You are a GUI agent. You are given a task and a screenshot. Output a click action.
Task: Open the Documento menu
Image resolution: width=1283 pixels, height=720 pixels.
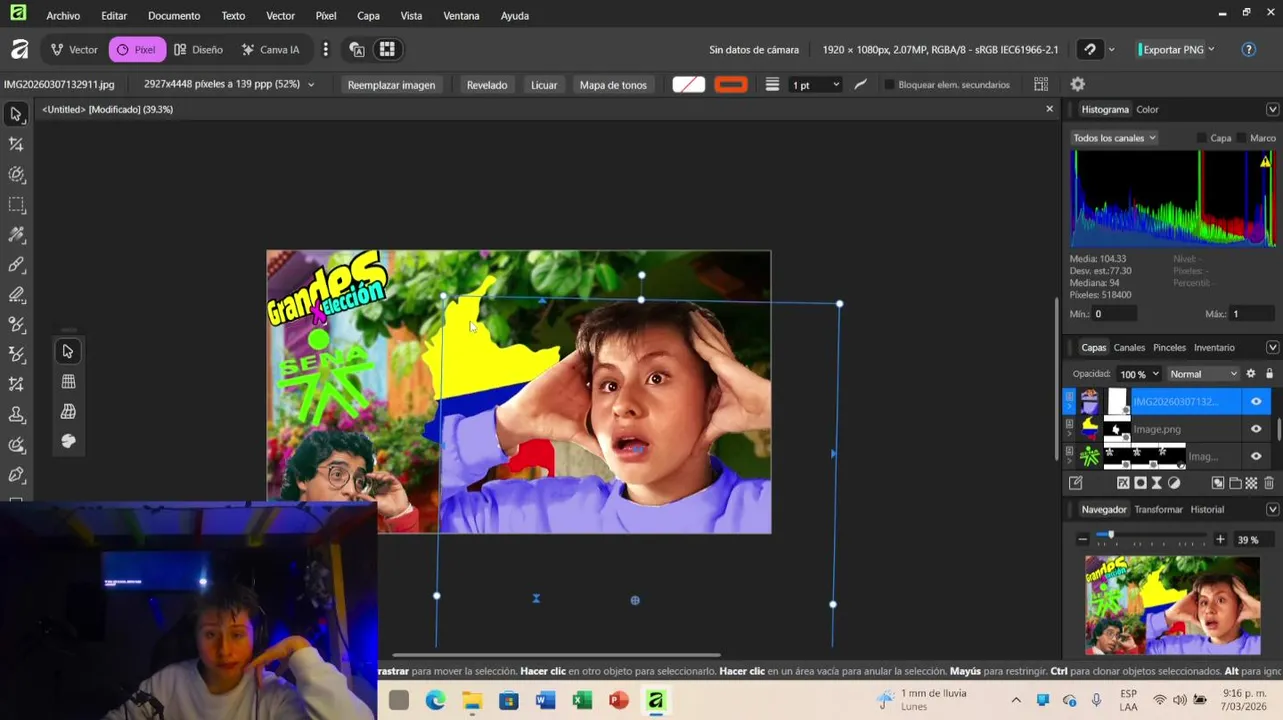click(174, 16)
